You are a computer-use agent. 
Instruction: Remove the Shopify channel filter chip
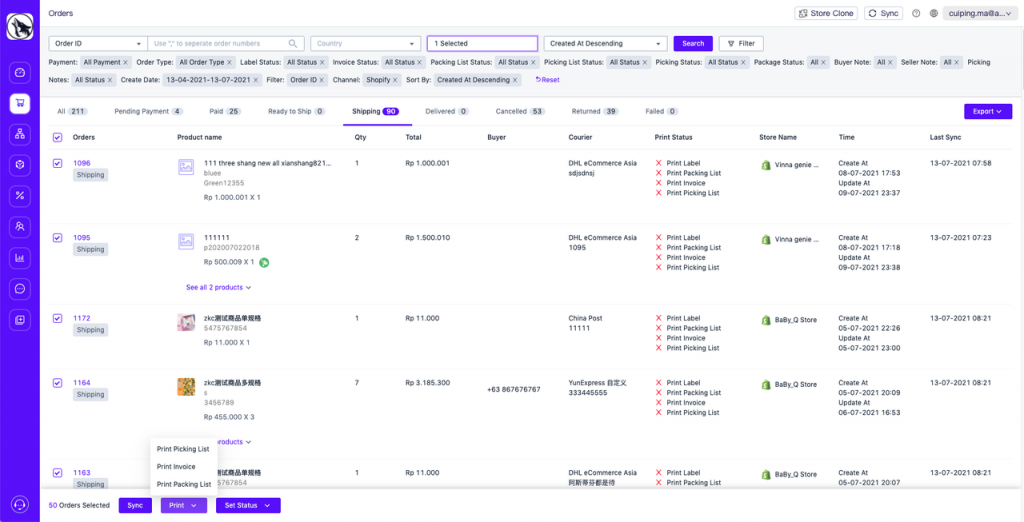click(395, 80)
